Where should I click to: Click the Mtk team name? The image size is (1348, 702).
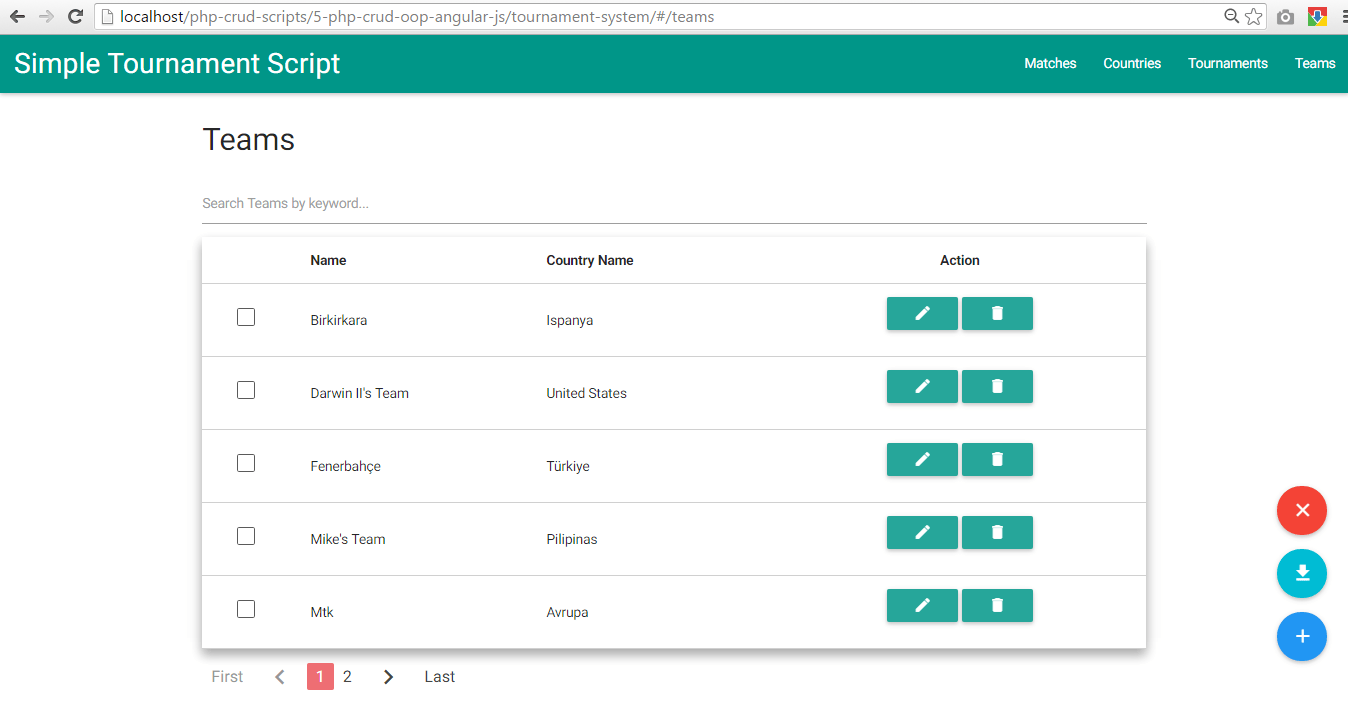[x=322, y=612]
